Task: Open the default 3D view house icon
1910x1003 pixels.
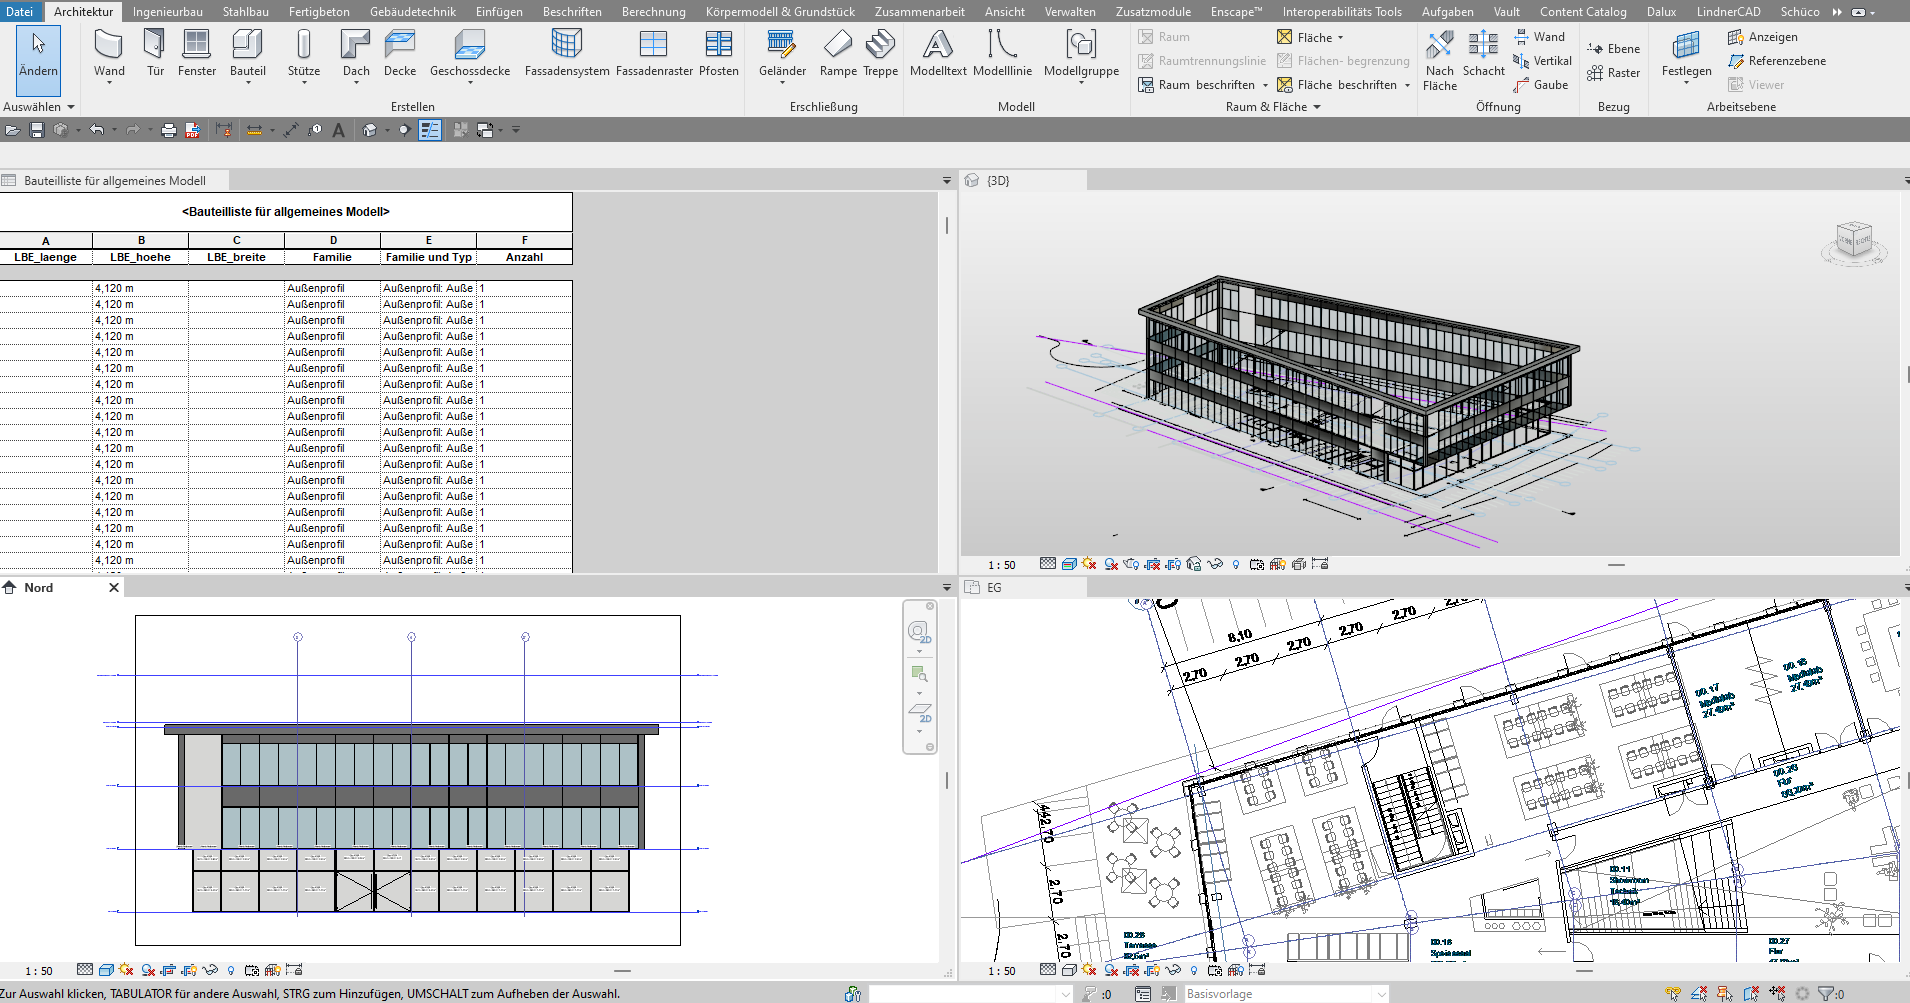Action: coord(369,130)
